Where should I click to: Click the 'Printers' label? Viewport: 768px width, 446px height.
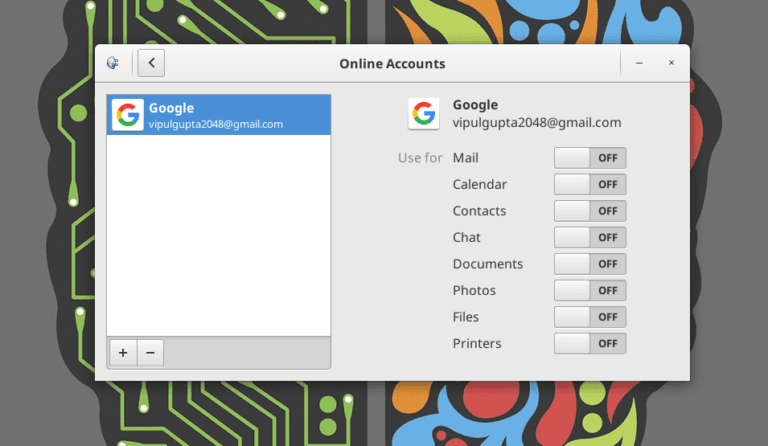(477, 343)
